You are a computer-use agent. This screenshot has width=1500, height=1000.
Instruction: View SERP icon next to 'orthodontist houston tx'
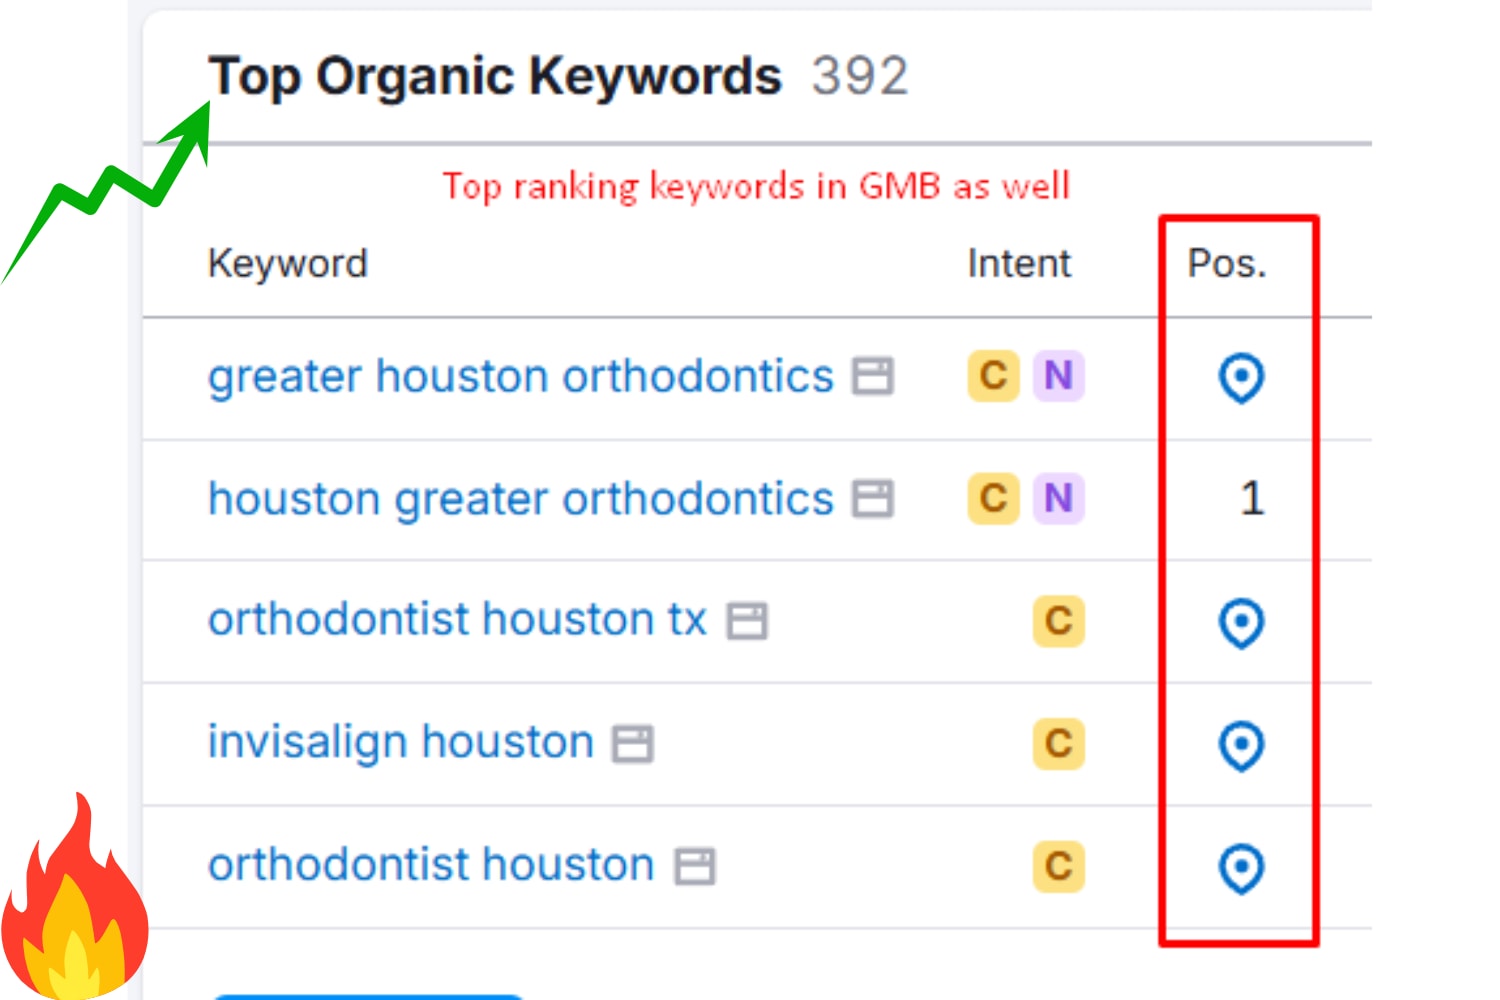[x=747, y=621]
